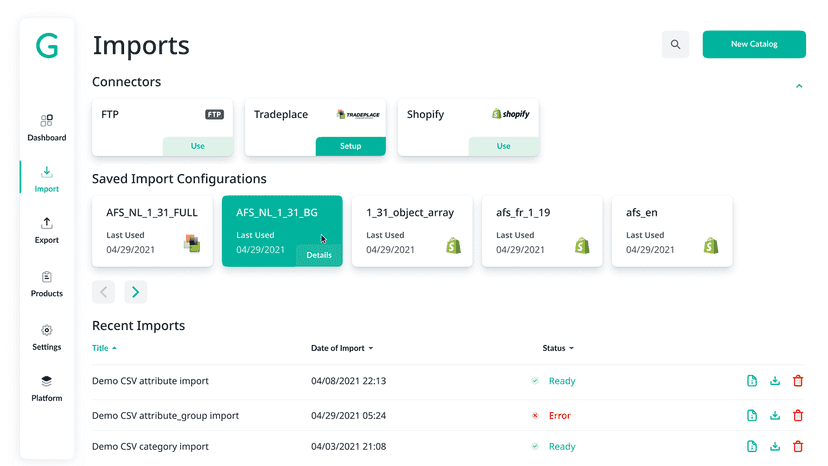The height and width of the screenshot is (466, 828).
Task: Open the search icon button
Action: tap(675, 44)
